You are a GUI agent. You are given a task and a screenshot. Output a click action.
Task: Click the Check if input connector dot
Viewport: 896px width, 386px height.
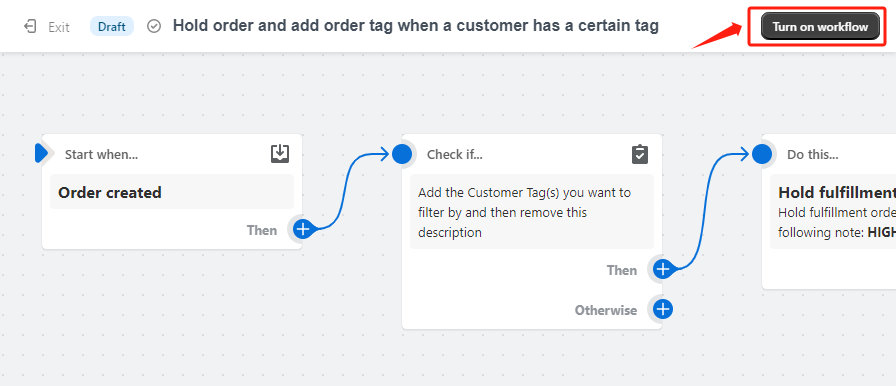pos(402,154)
